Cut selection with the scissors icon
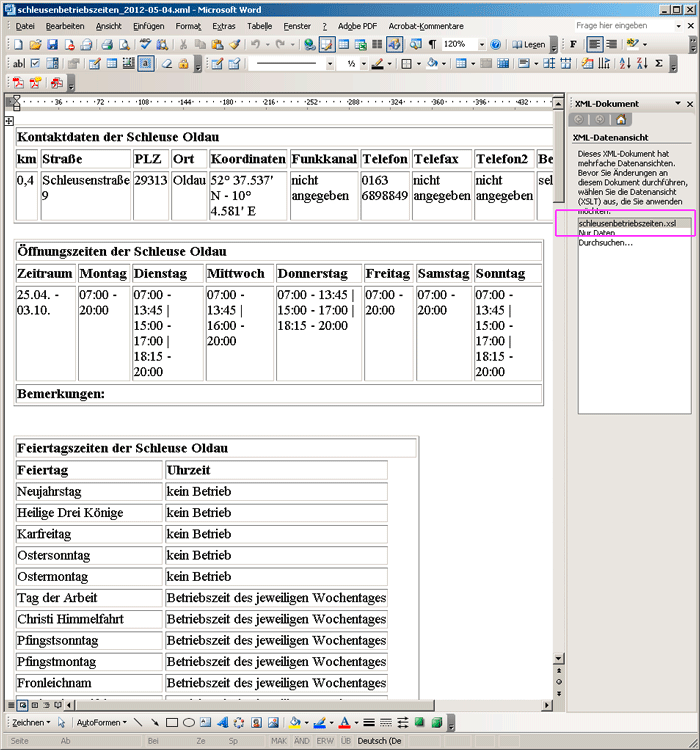700x750 pixels. [183, 44]
